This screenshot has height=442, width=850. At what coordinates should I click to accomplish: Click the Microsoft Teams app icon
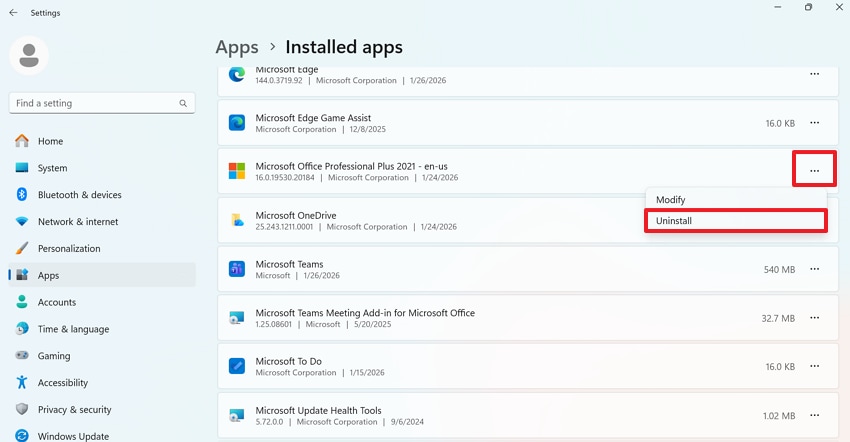coord(237,269)
